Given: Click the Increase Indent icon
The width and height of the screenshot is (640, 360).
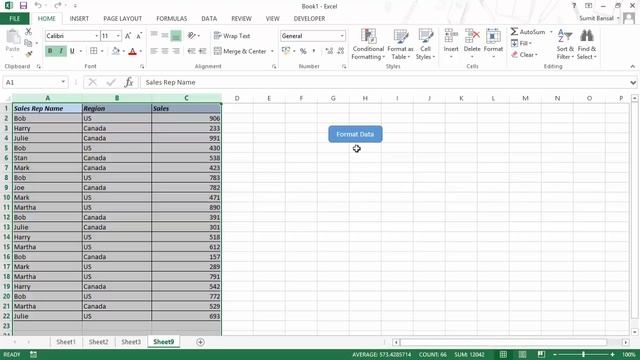Looking at the screenshot, I should pyautogui.click(x=202, y=51).
